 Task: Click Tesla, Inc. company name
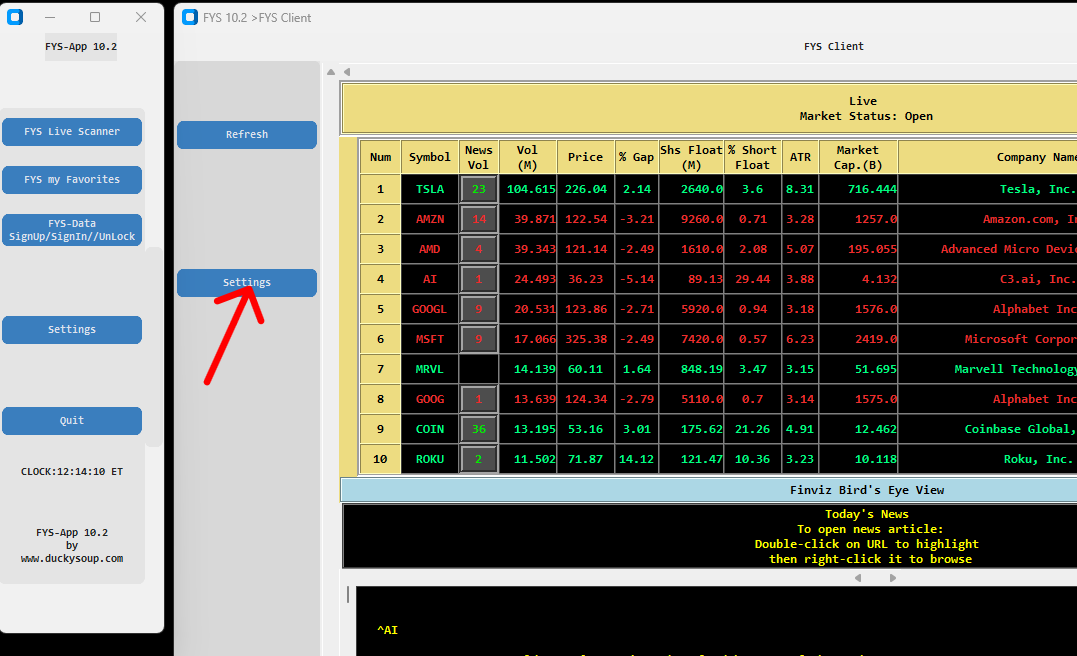tap(1036, 190)
